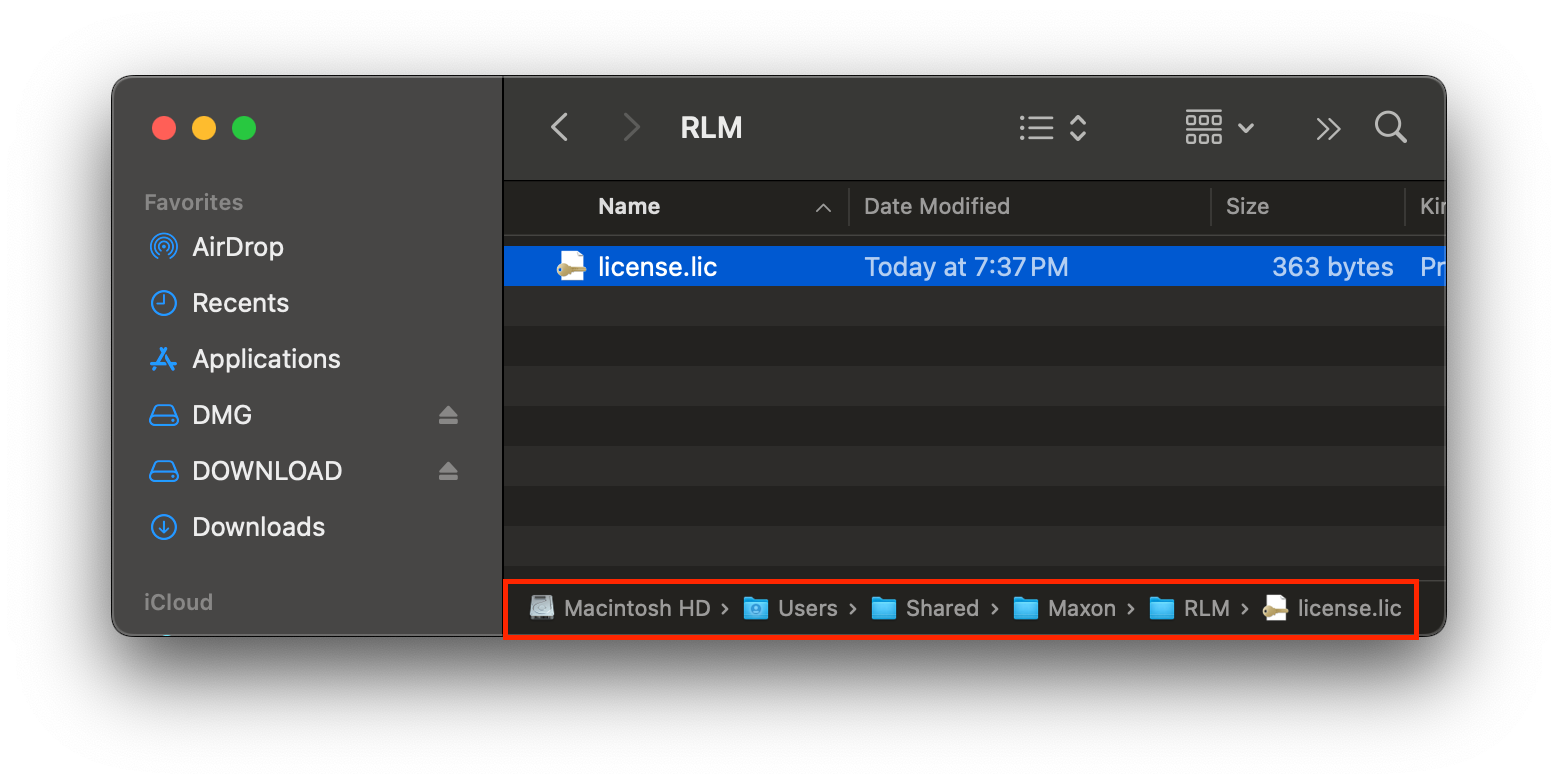Image resolution: width=1558 pixels, height=784 pixels.
Task: Click Macintosh HD in the path bar
Action: [637, 607]
